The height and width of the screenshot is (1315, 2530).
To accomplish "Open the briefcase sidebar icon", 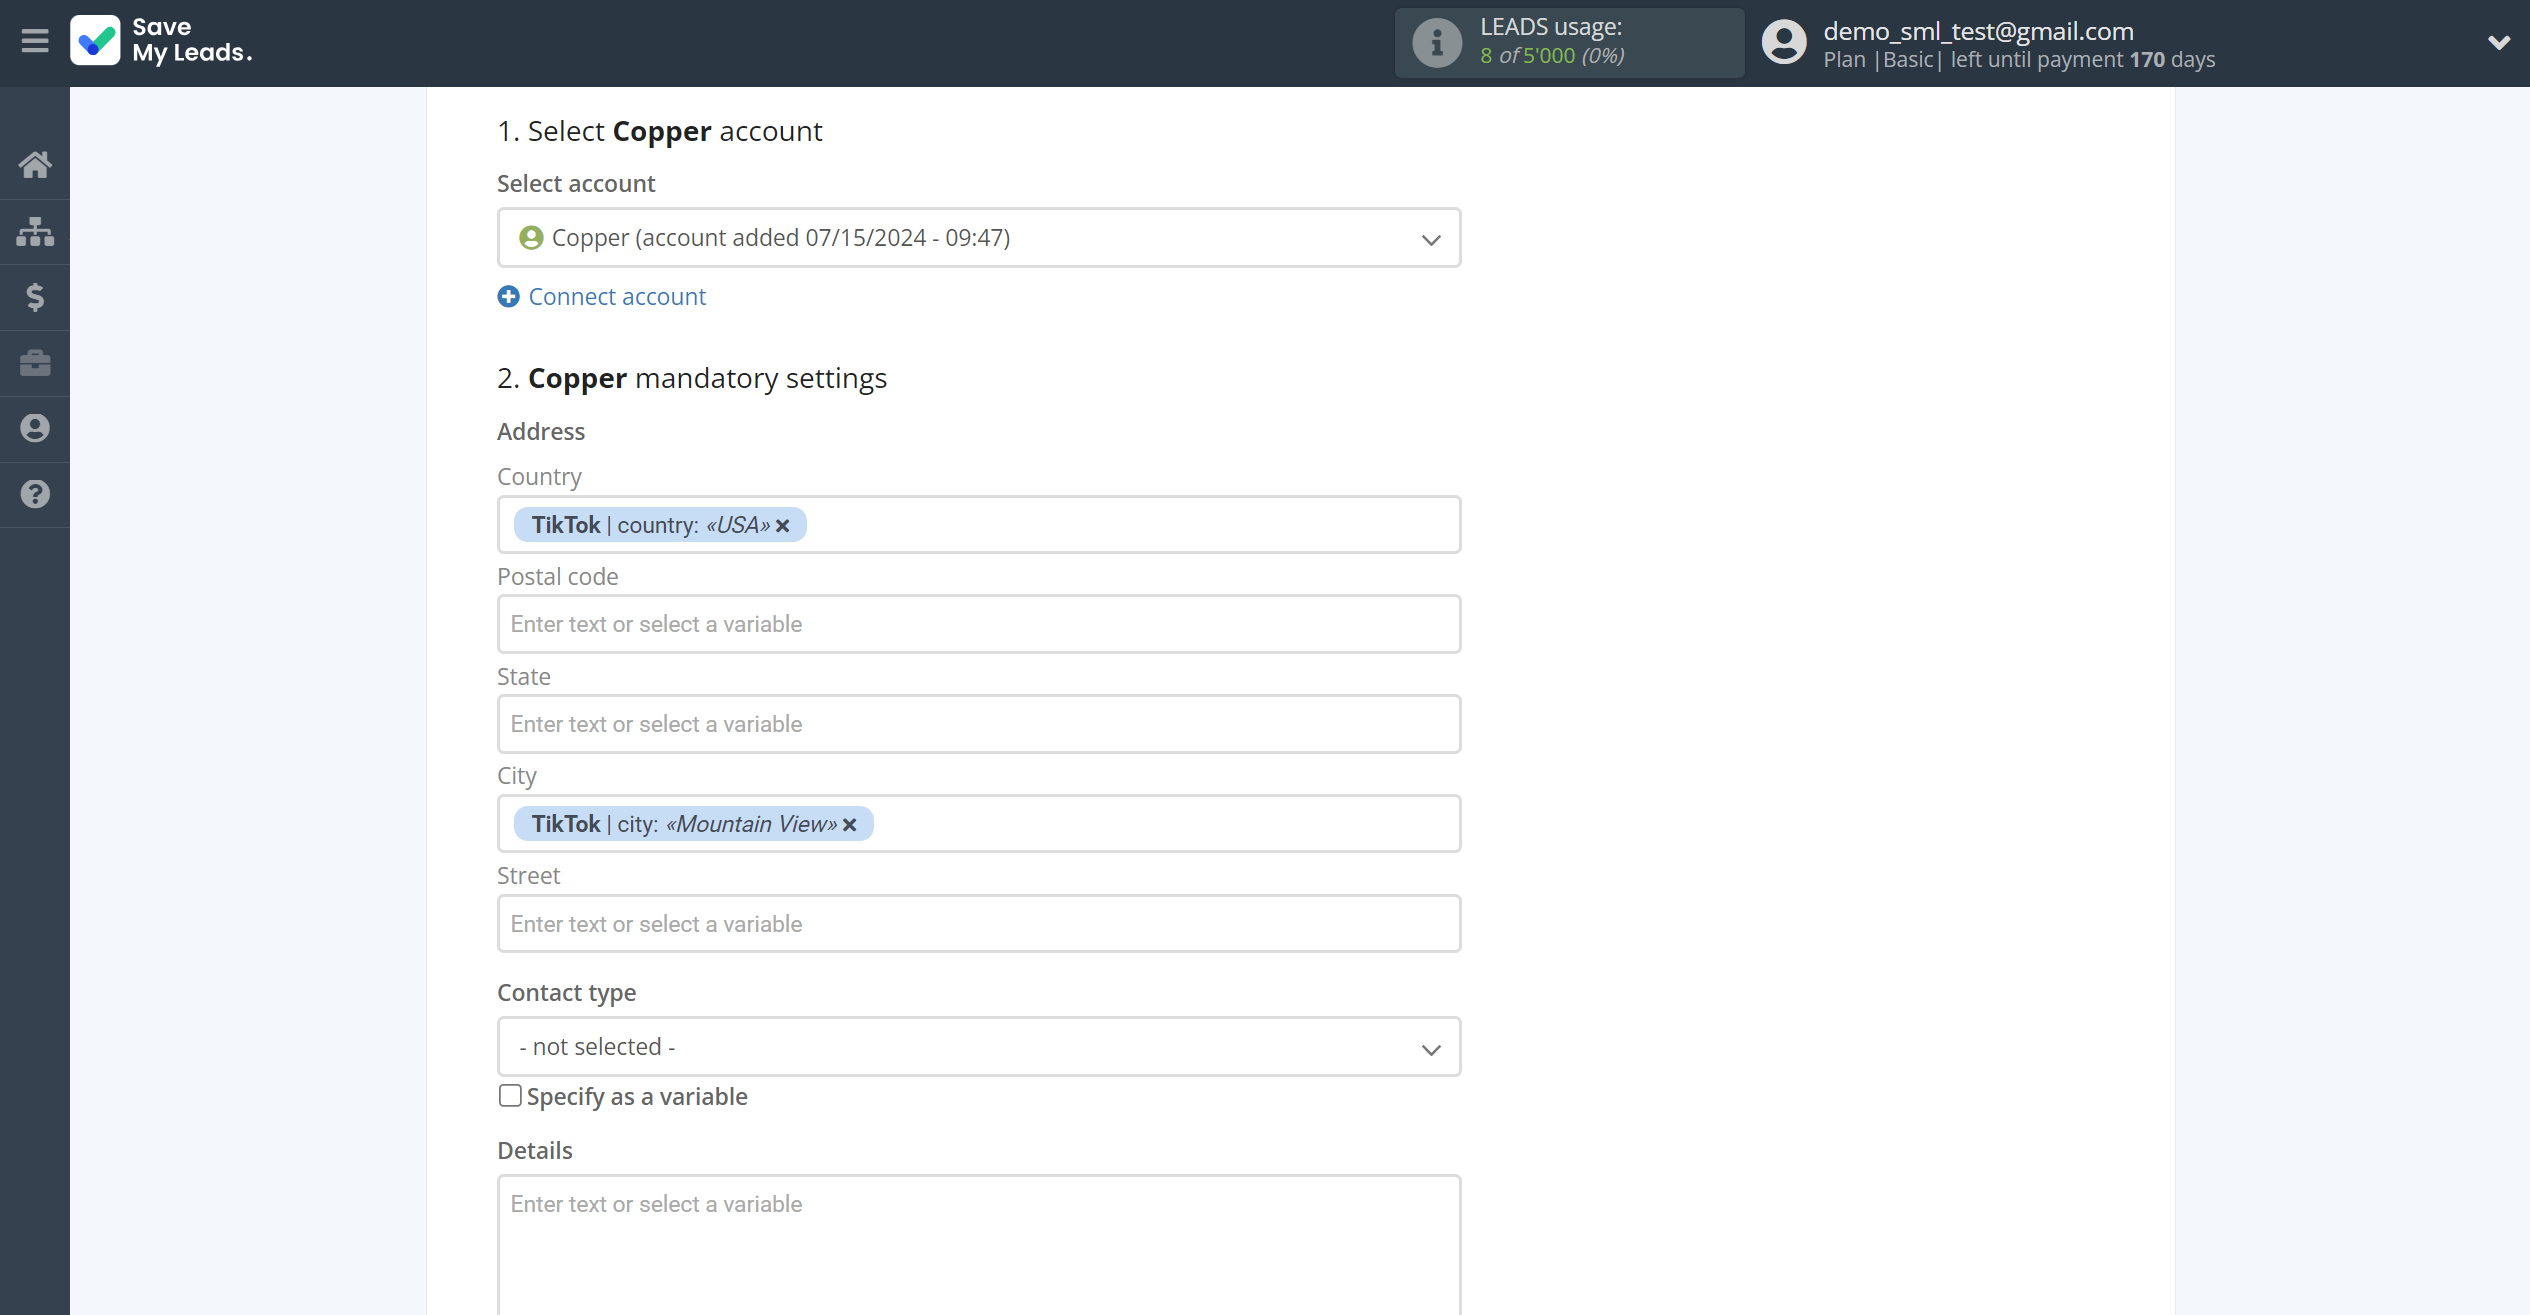I will (35, 363).
